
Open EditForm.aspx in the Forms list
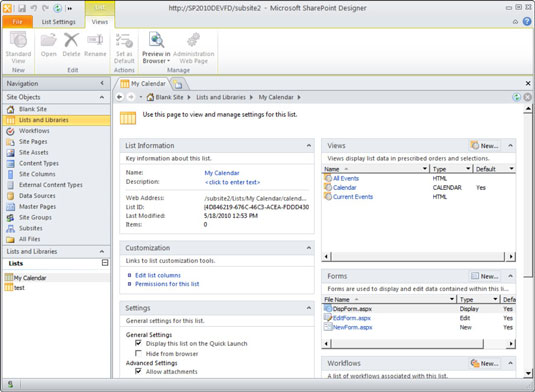coord(351,318)
